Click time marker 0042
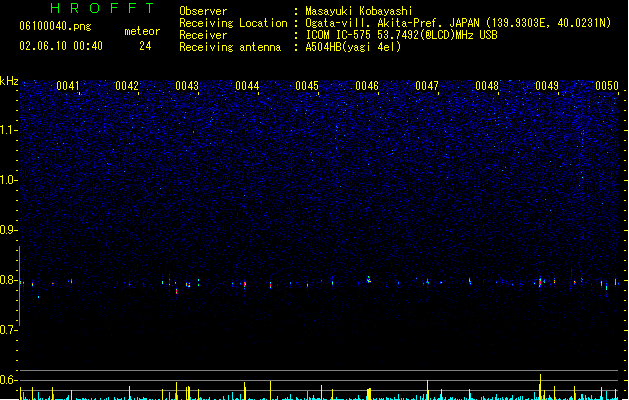Screen dimensions: 629x400 tap(127, 86)
